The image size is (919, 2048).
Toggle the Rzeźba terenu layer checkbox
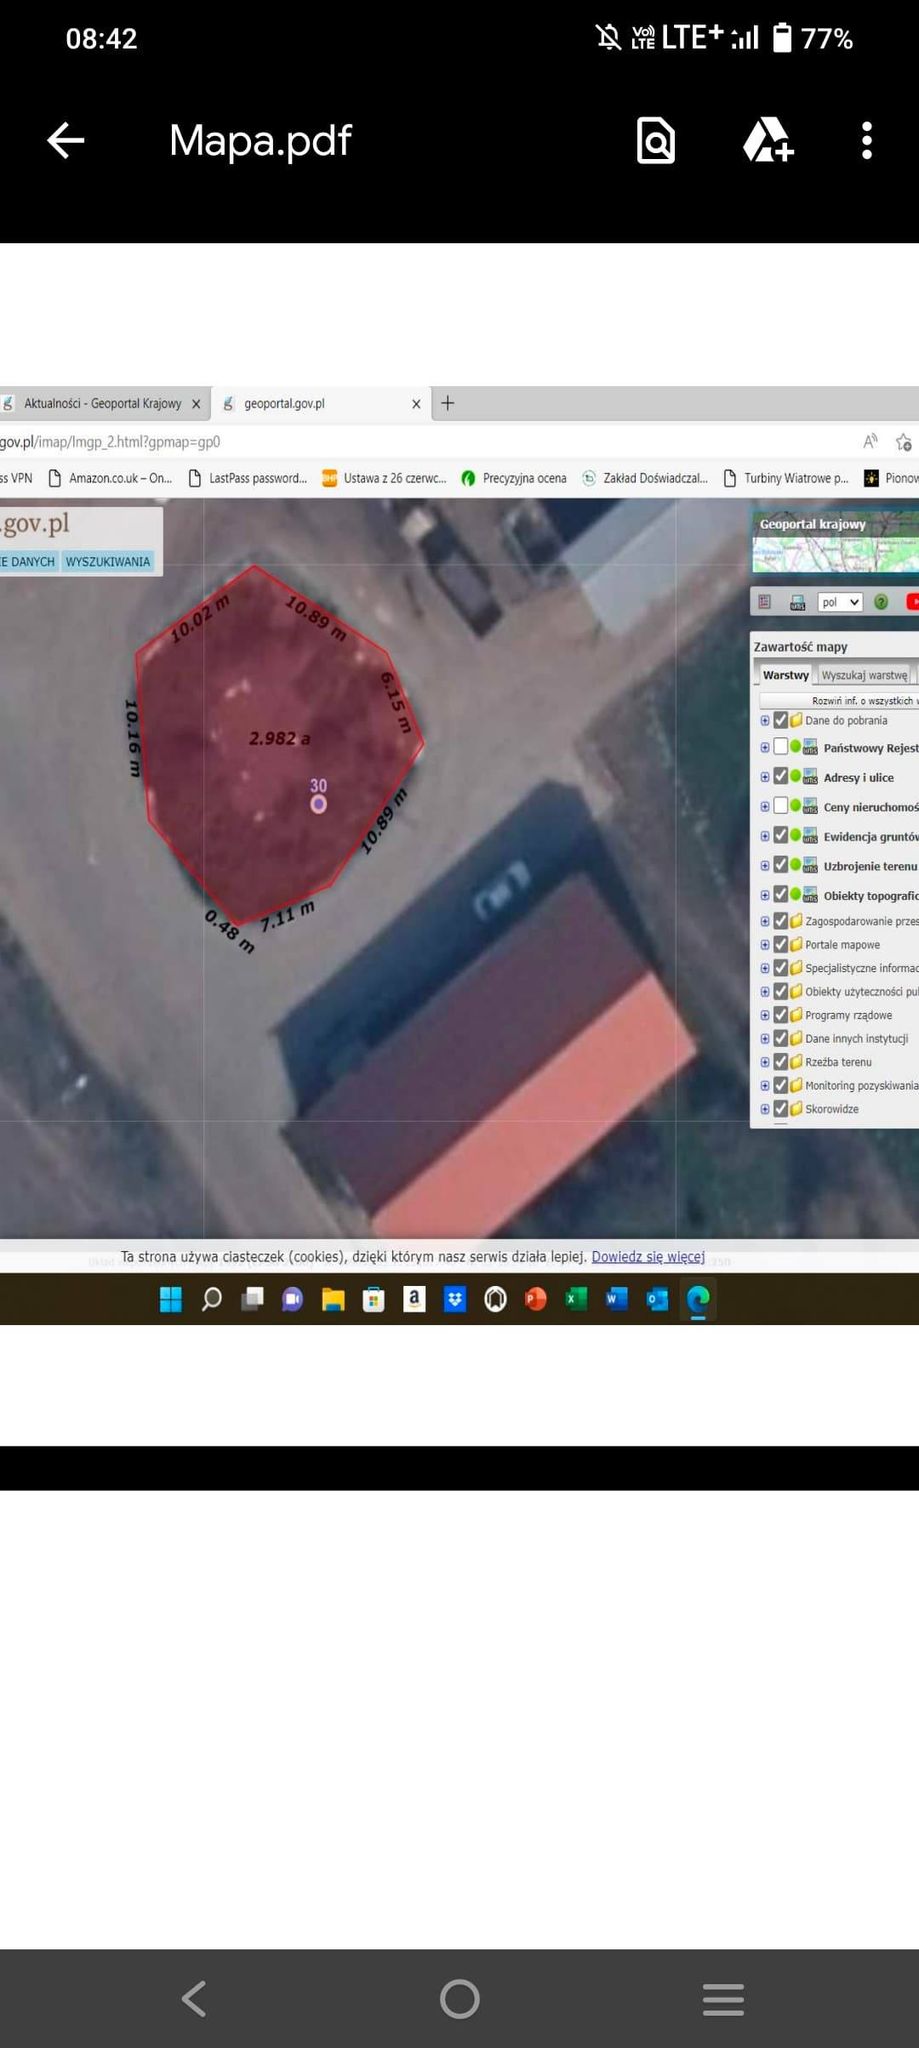click(781, 1062)
